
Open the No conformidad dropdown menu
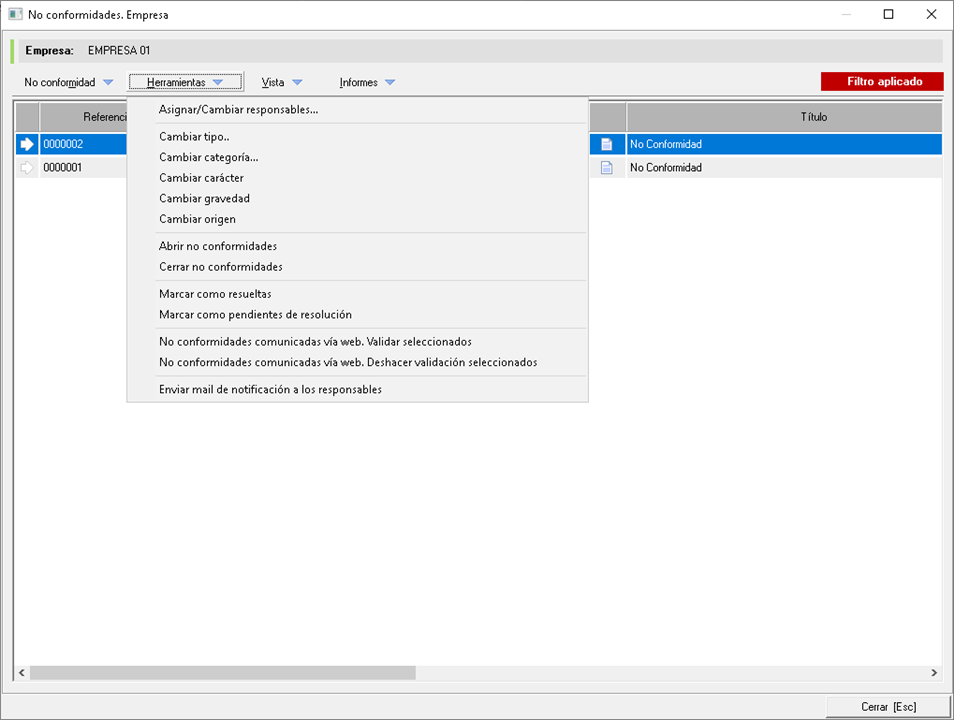point(69,82)
